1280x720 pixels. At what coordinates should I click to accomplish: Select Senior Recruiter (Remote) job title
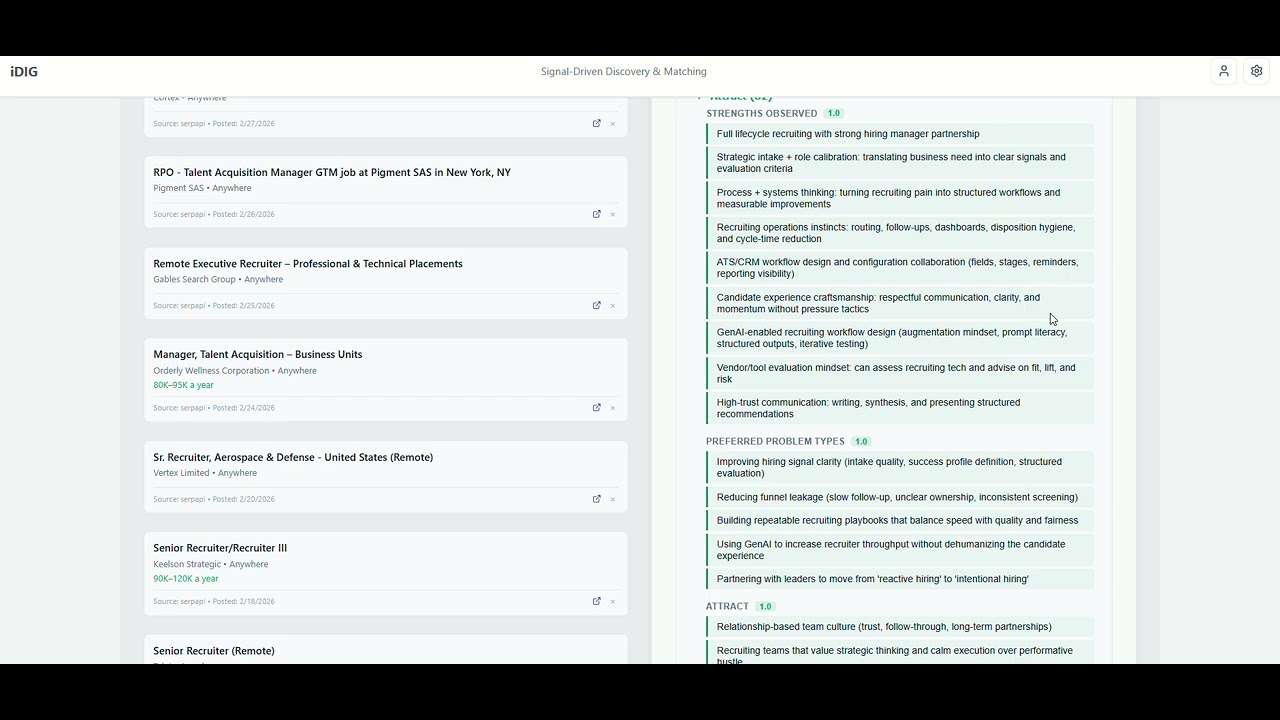pyautogui.click(x=214, y=651)
